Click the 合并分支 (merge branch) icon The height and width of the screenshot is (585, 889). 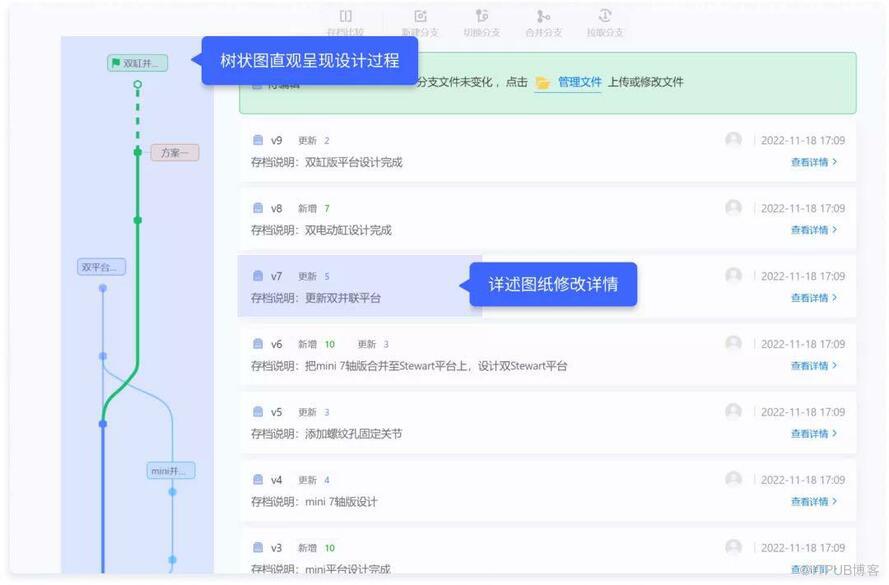click(543, 17)
